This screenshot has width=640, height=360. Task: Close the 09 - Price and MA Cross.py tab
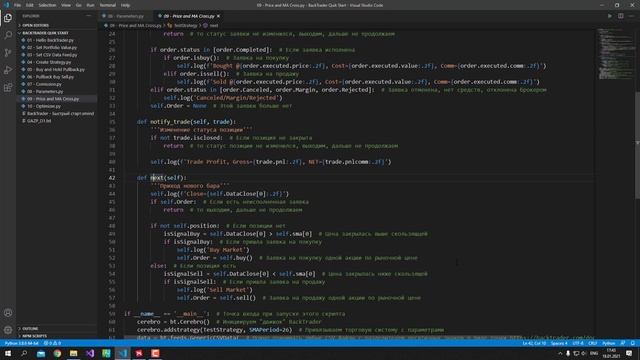click(x=218, y=16)
